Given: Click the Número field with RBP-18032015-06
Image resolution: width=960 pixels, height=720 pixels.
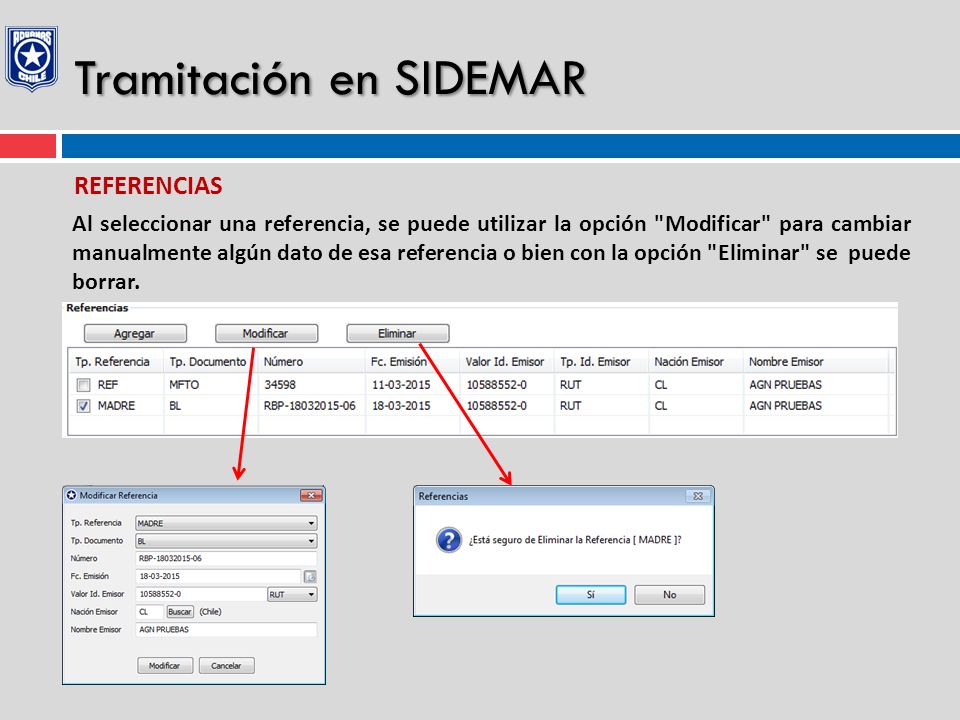Looking at the screenshot, I should tap(226, 558).
